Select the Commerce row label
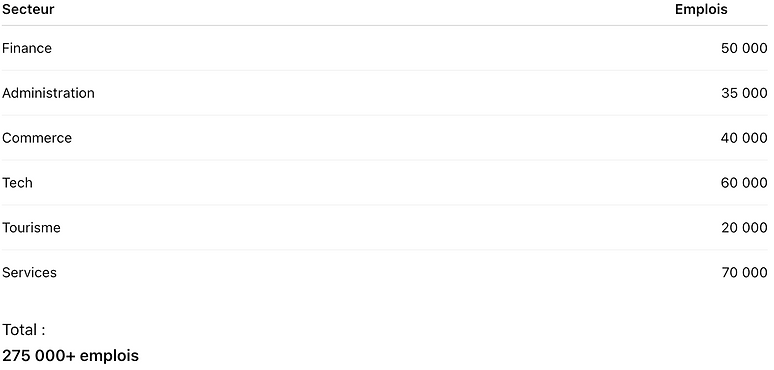This screenshot has height=370, width=774. tap(37, 138)
